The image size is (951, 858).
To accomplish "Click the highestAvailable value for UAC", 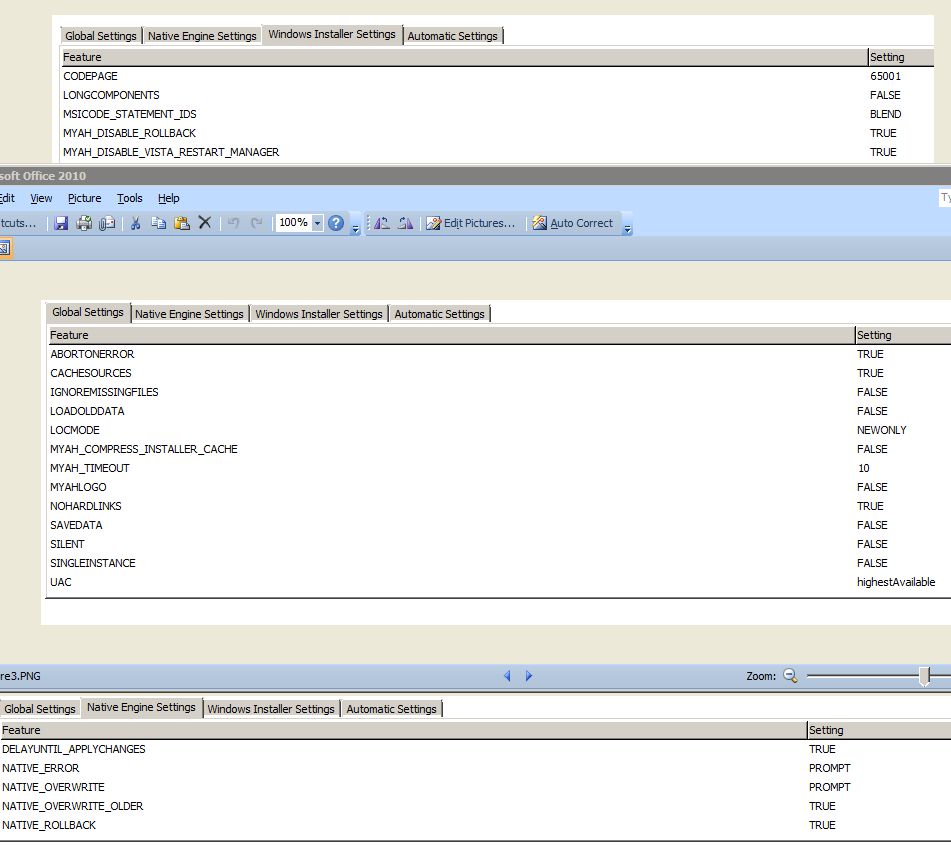I will click(x=896, y=582).
